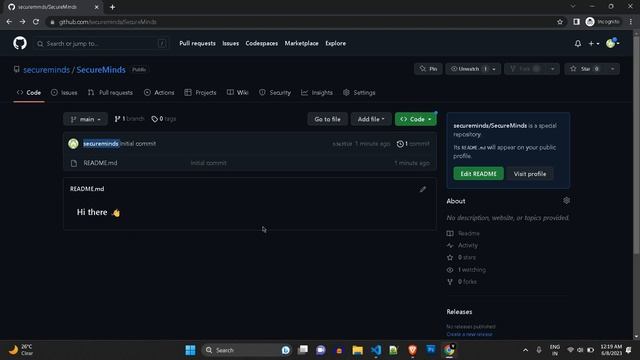Open the user avatar menu
Image resolution: width=640 pixels, height=360 pixels.
[x=612, y=43]
